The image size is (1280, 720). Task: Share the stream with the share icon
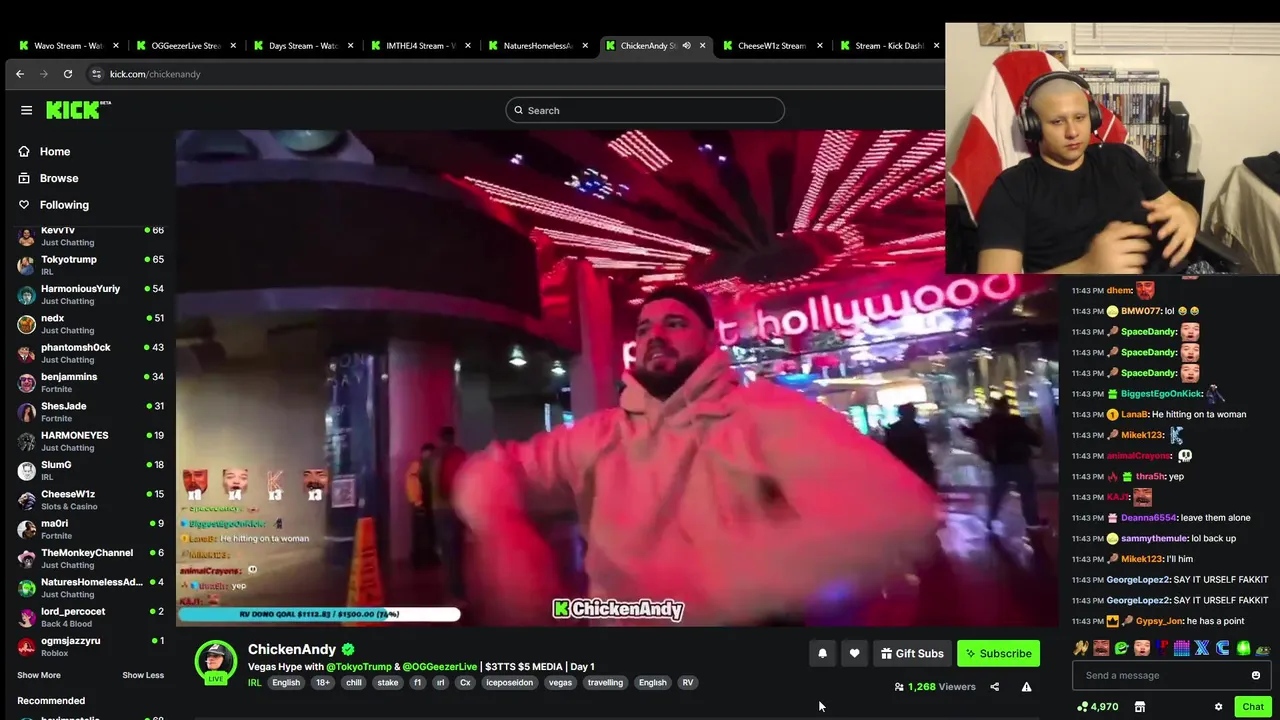(x=994, y=687)
